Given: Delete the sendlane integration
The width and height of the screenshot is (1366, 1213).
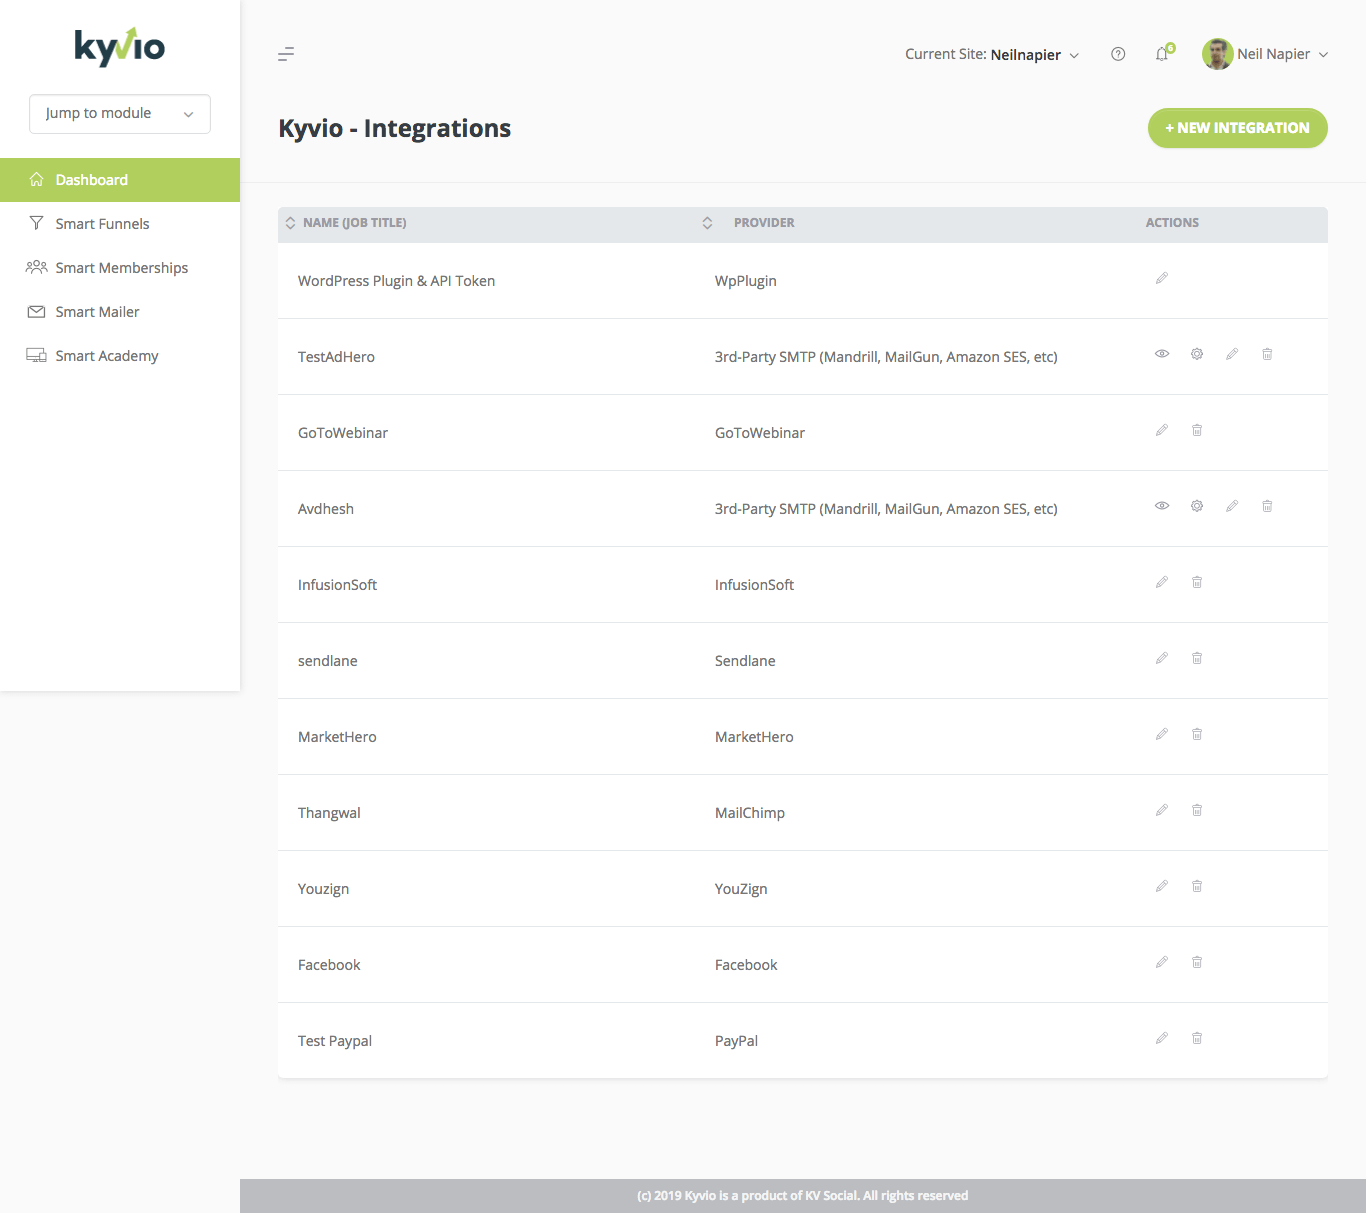Looking at the screenshot, I should [x=1197, y=658].
